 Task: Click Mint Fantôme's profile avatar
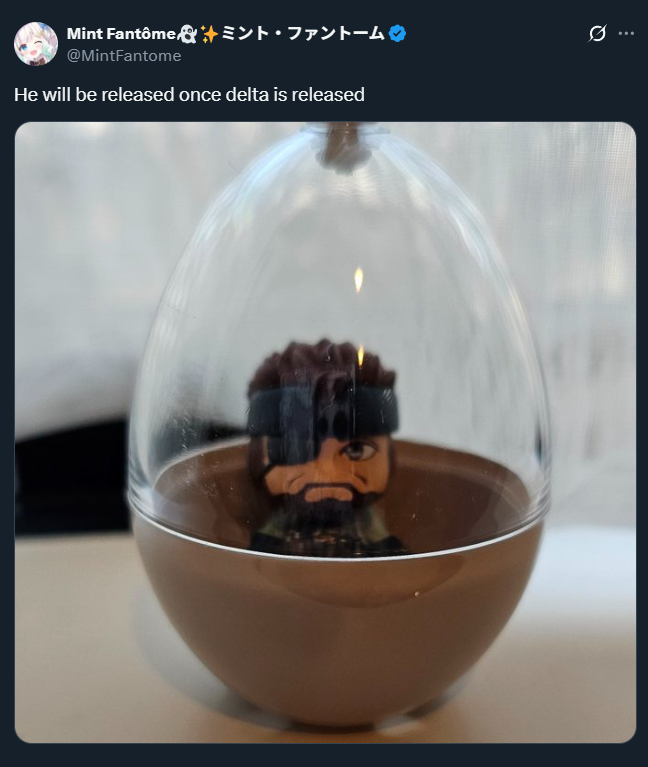(x=35, y=43)
